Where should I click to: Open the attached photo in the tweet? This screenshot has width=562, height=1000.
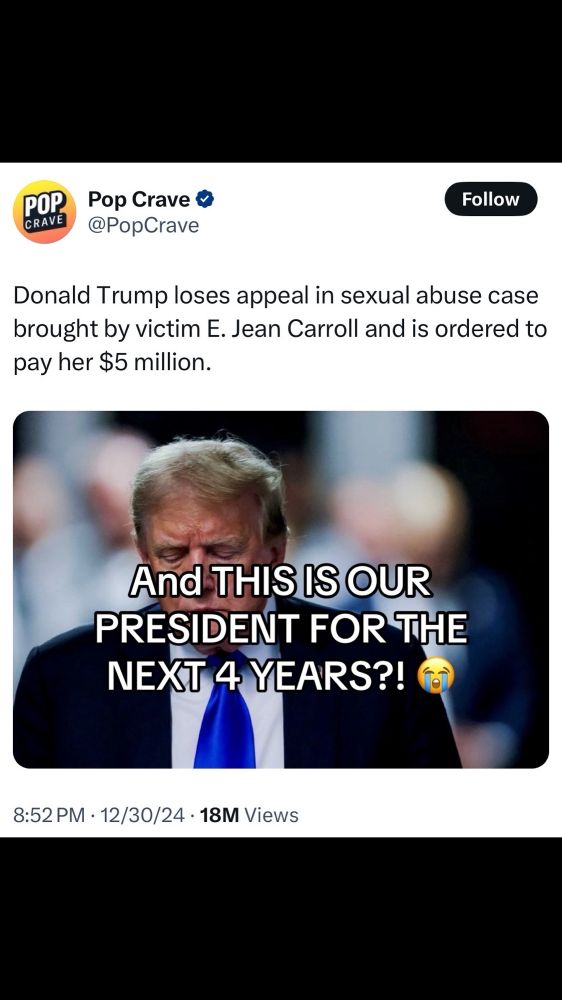tap(281, 589)
